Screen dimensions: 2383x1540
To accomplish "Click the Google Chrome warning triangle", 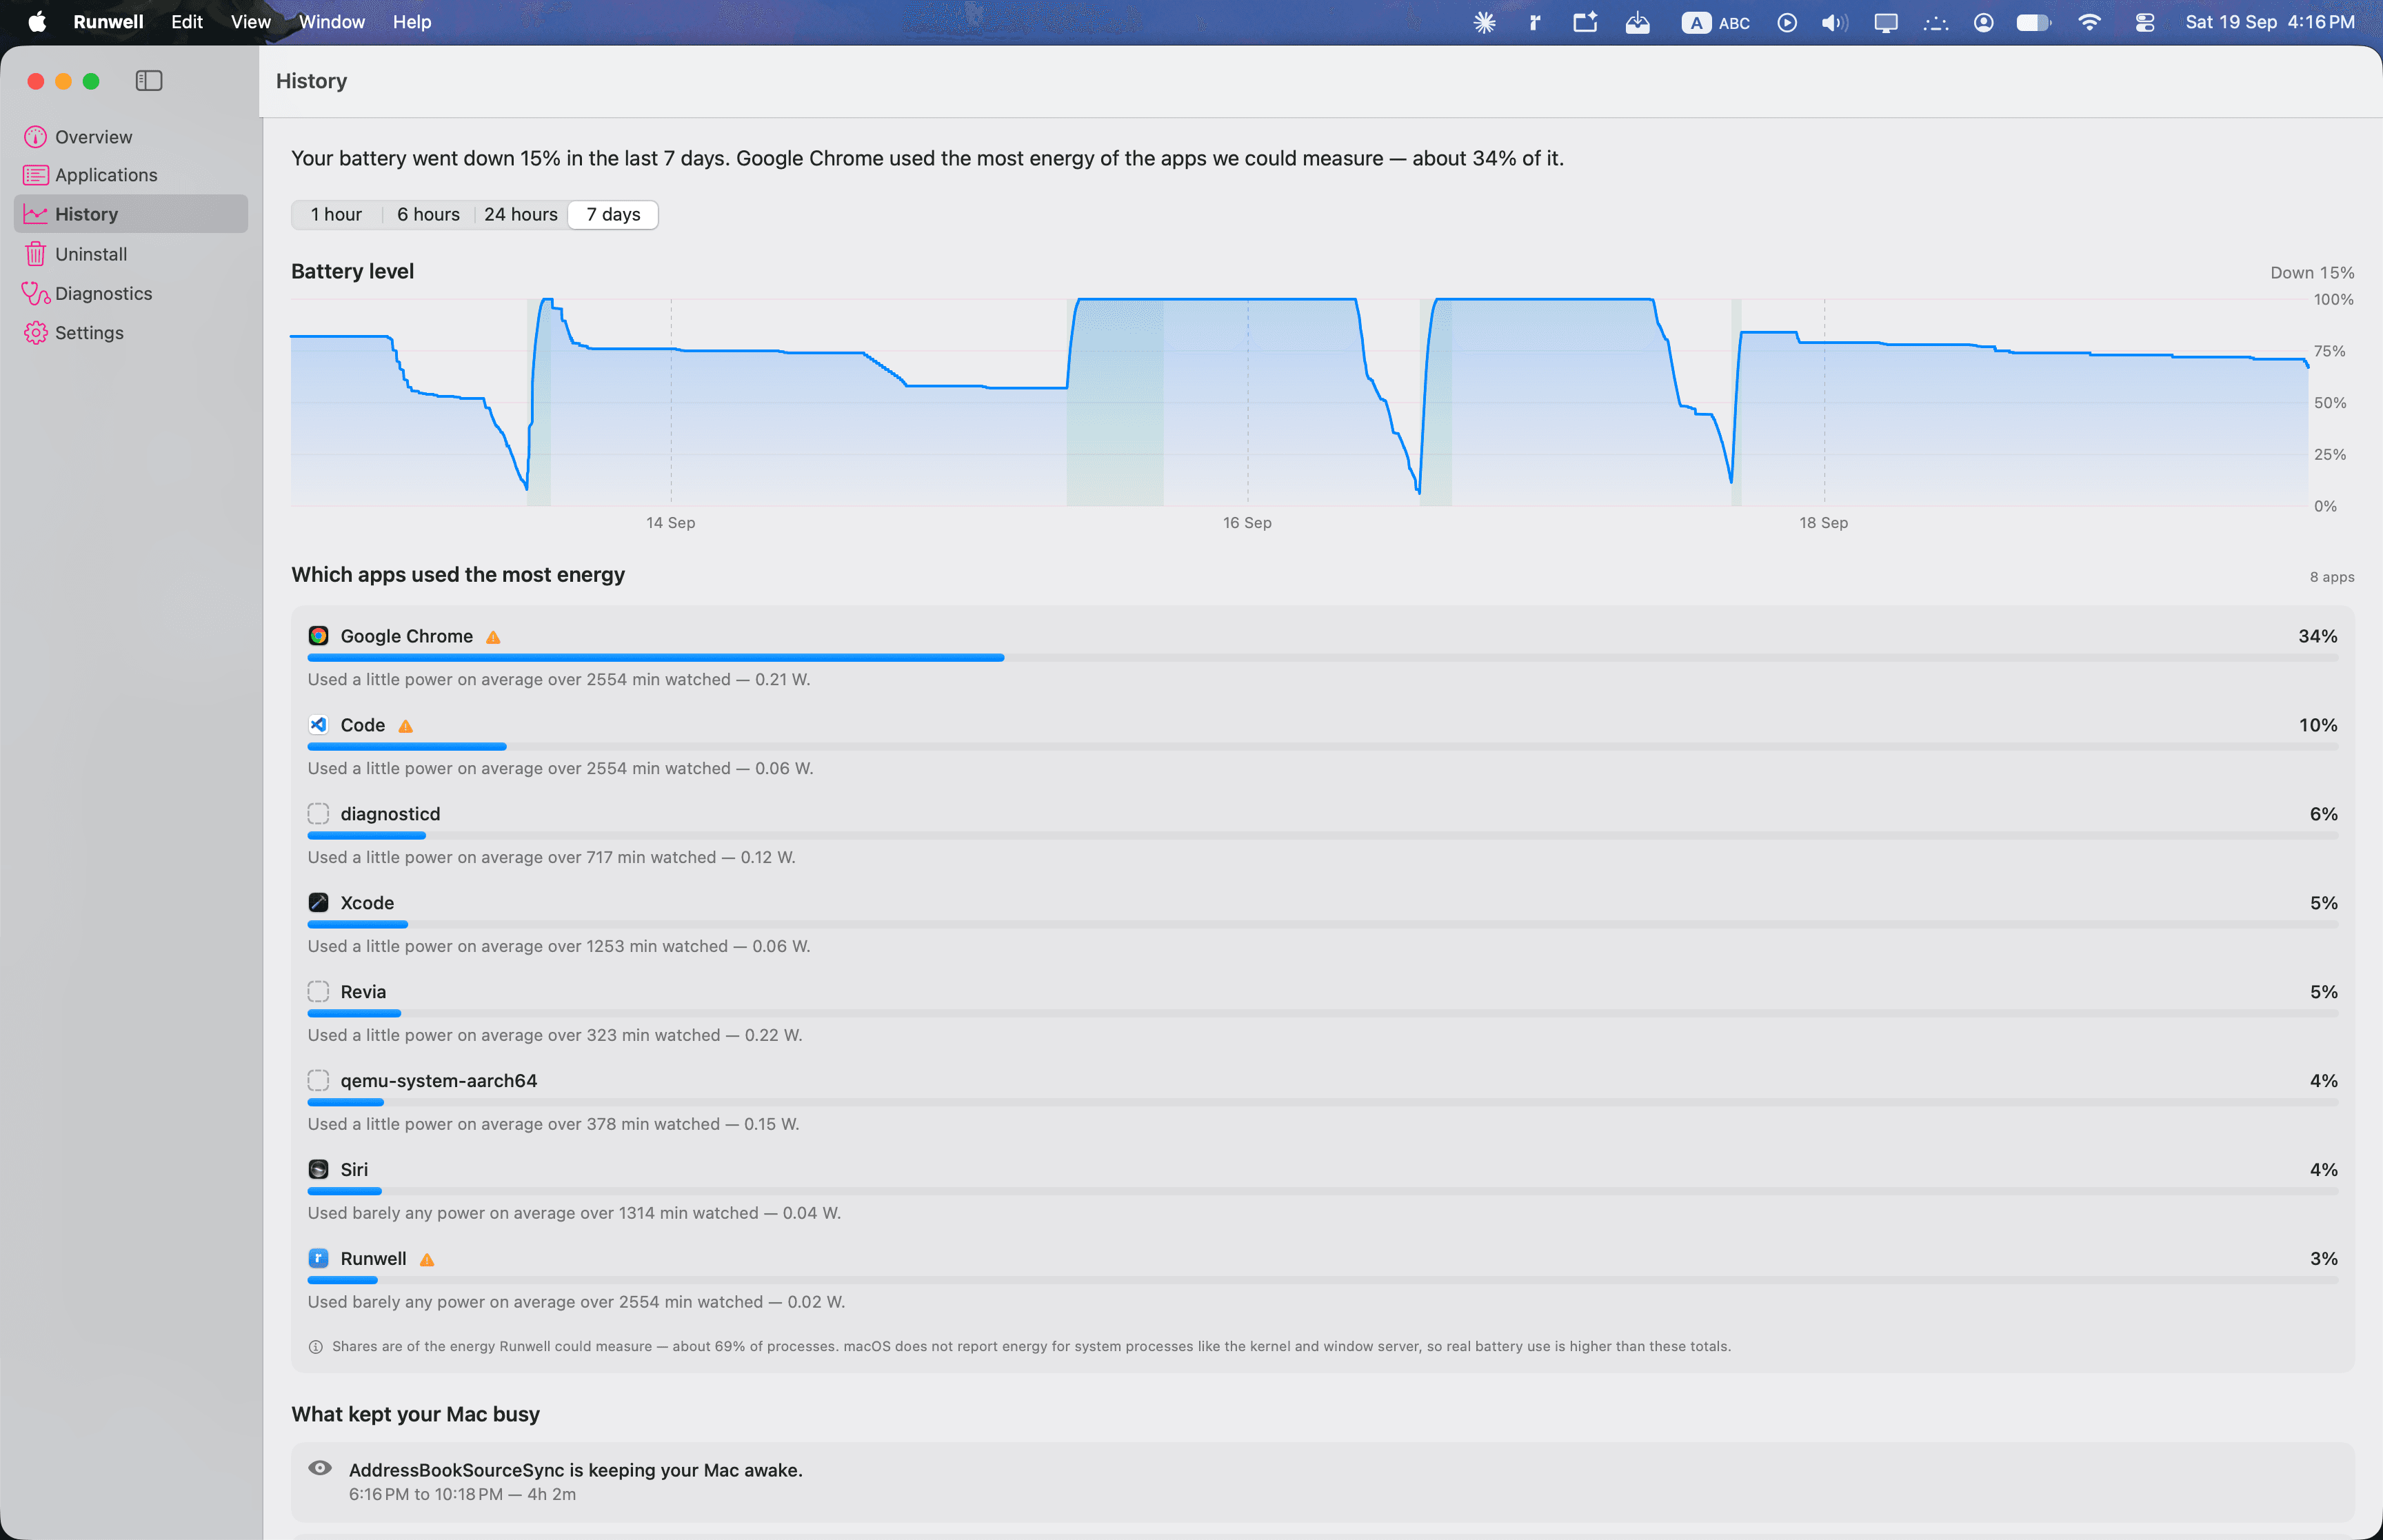I will (493, 637).
